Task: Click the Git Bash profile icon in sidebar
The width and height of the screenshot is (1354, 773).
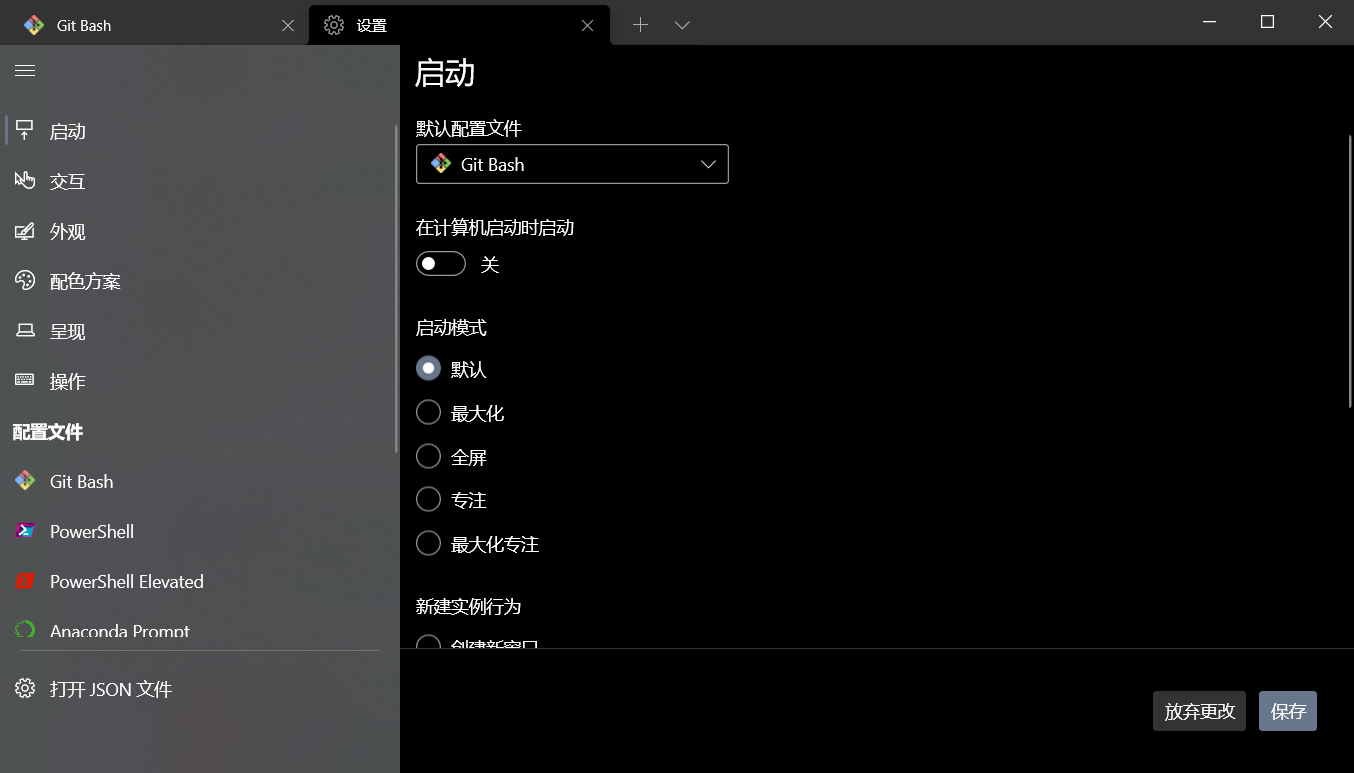Action: point(25,481)
